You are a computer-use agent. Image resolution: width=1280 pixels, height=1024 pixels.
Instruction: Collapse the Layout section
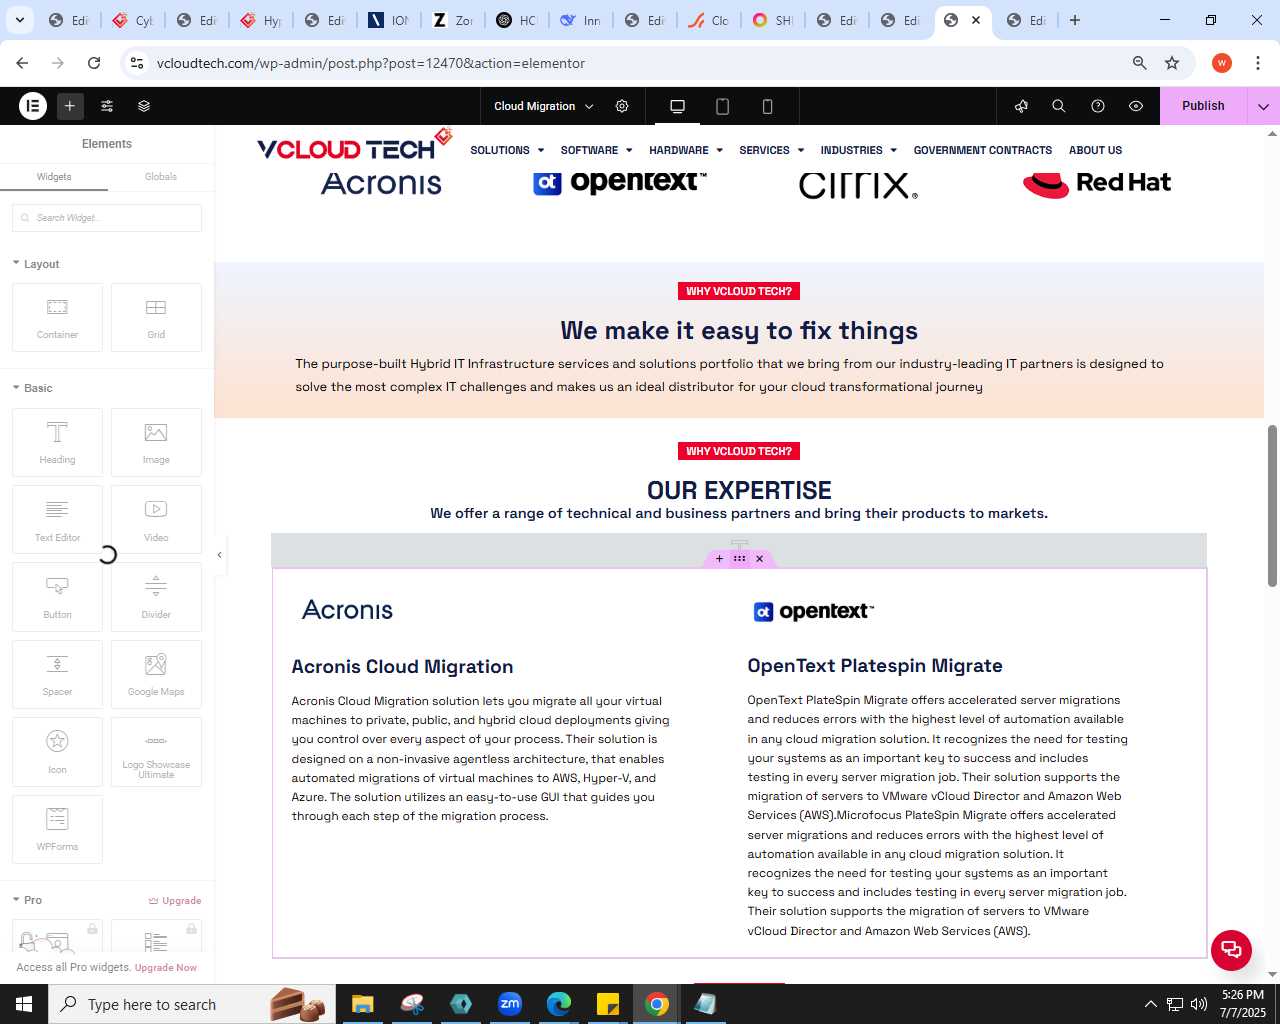(x=36, y=264)
